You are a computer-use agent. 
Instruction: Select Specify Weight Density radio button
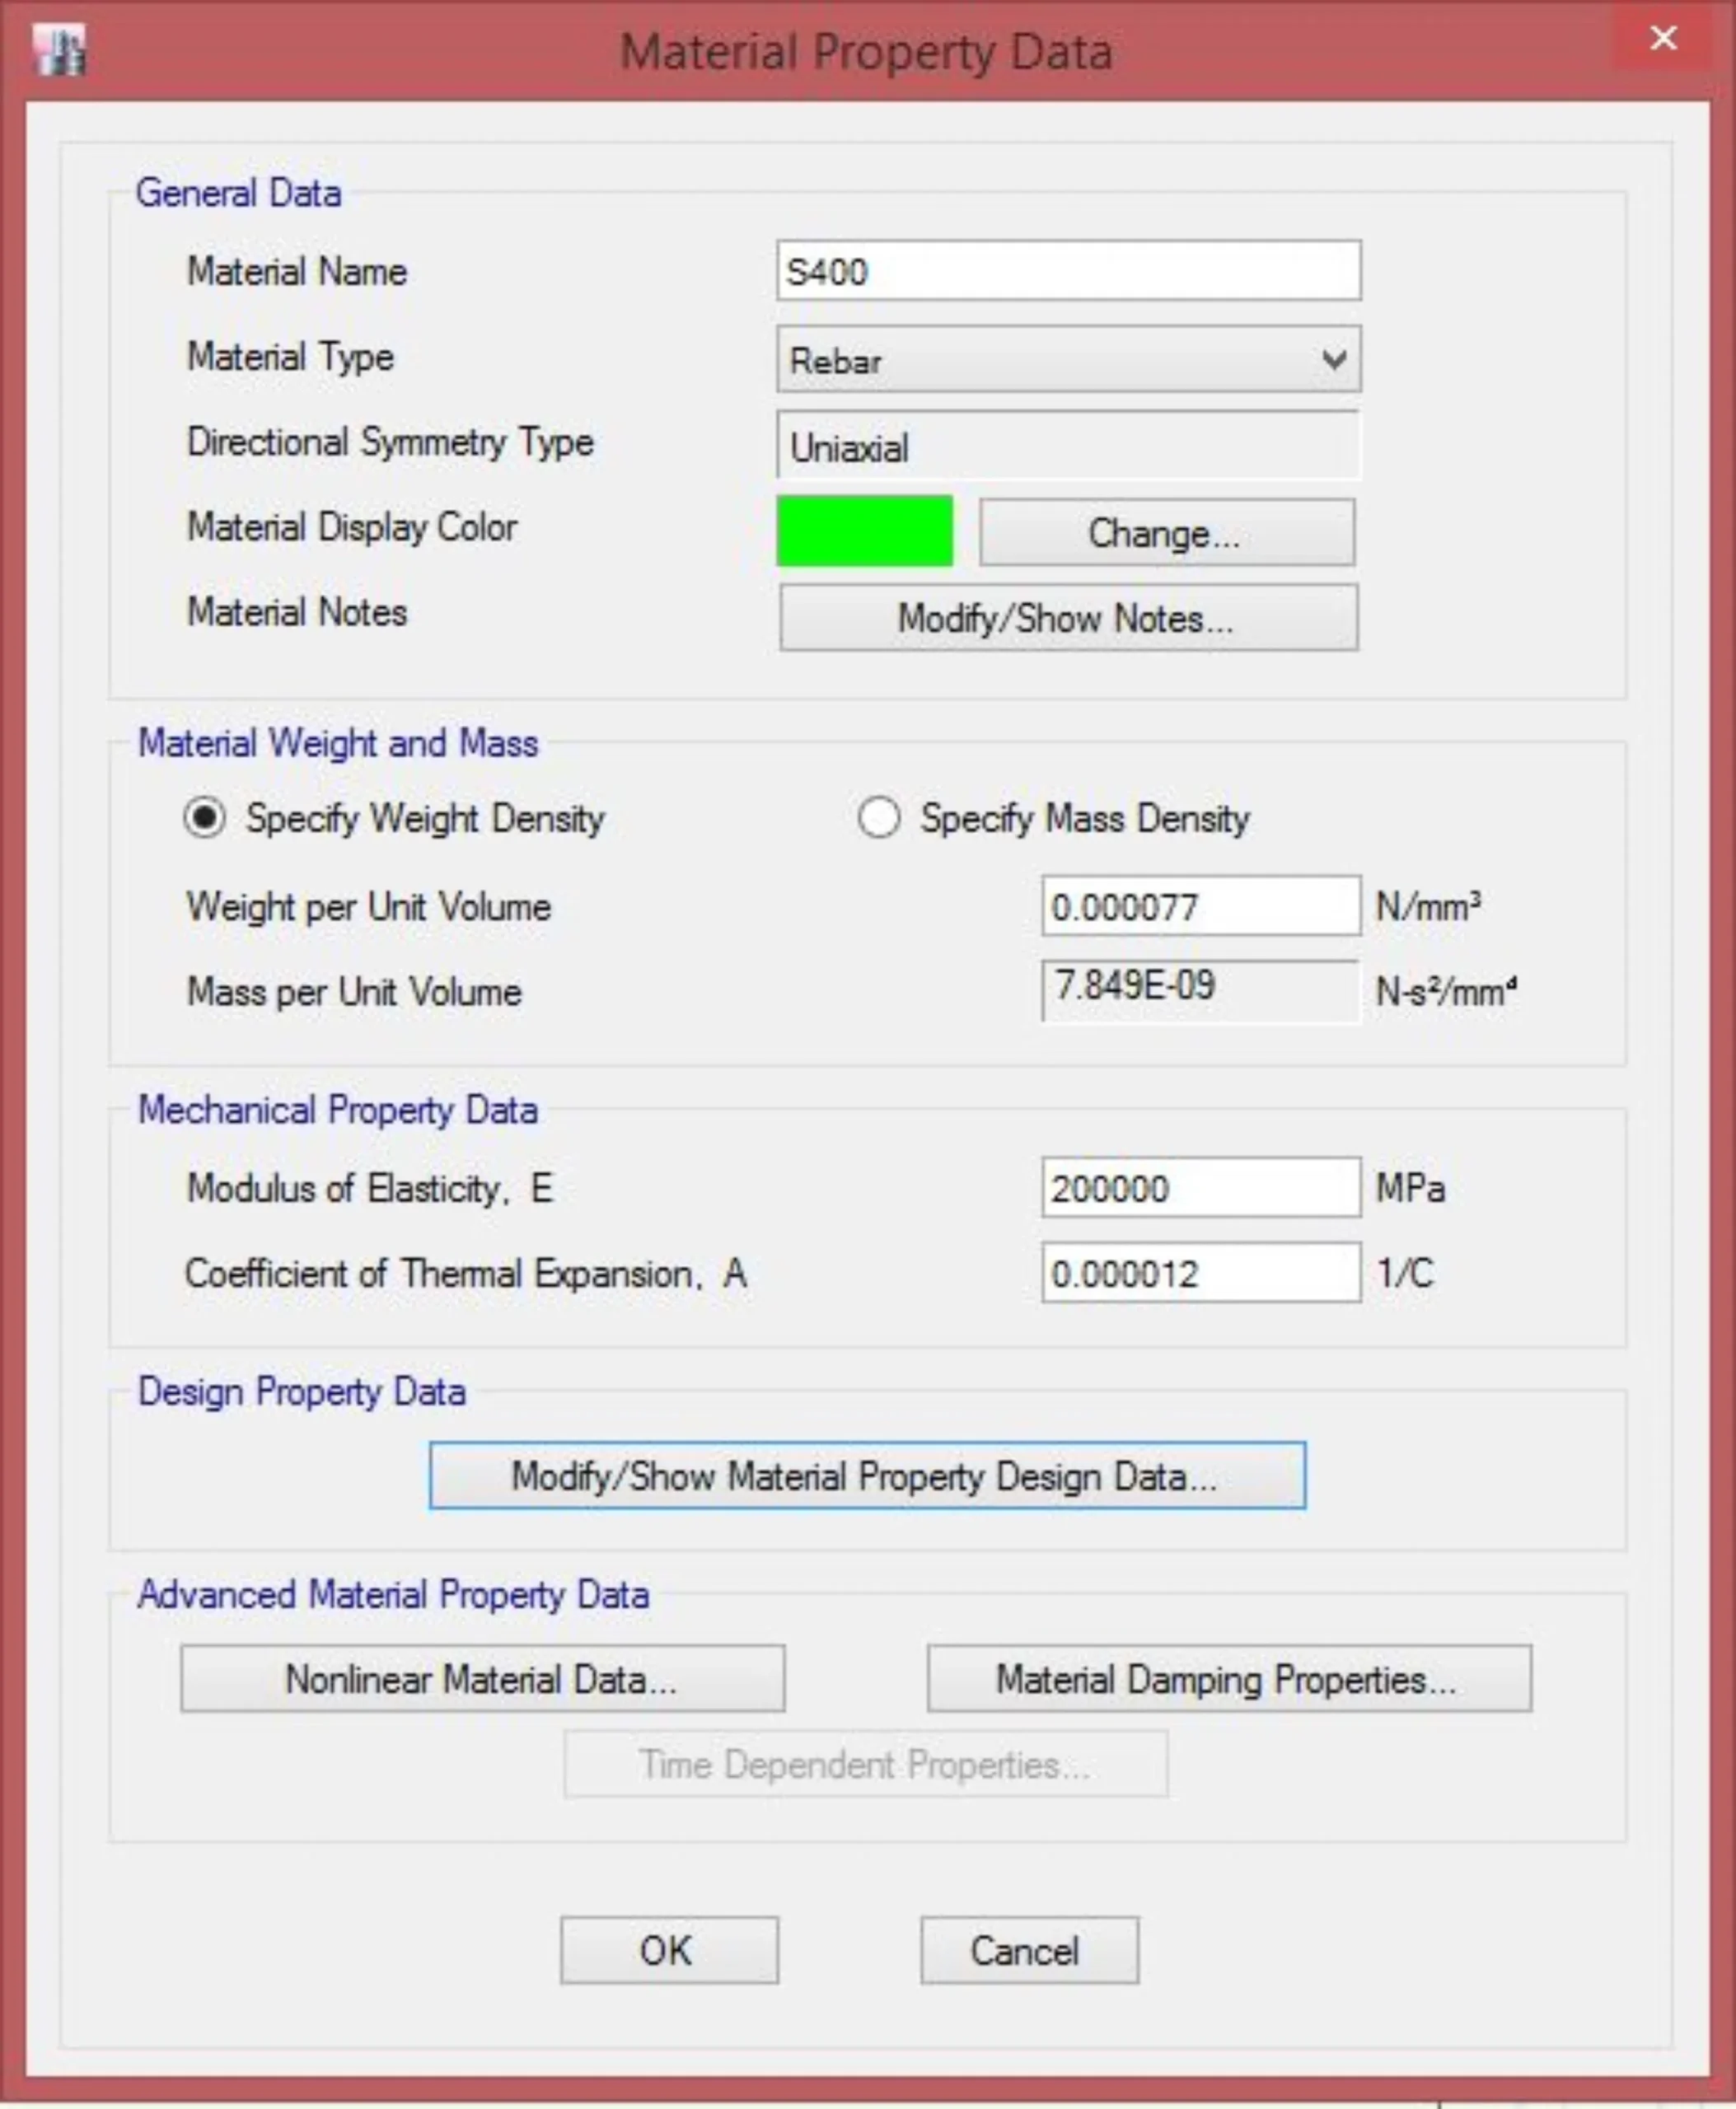pyautogui.click(x=205, y=818)
